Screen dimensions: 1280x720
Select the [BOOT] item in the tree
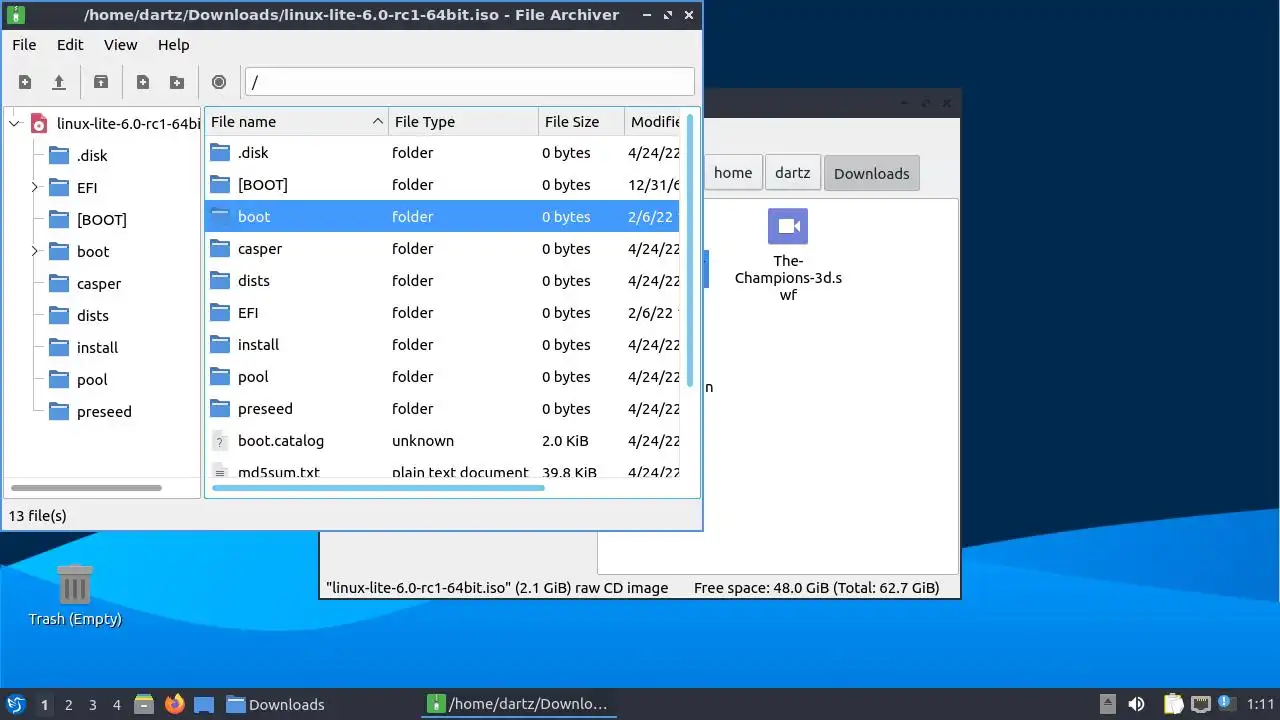pos(102,219)
